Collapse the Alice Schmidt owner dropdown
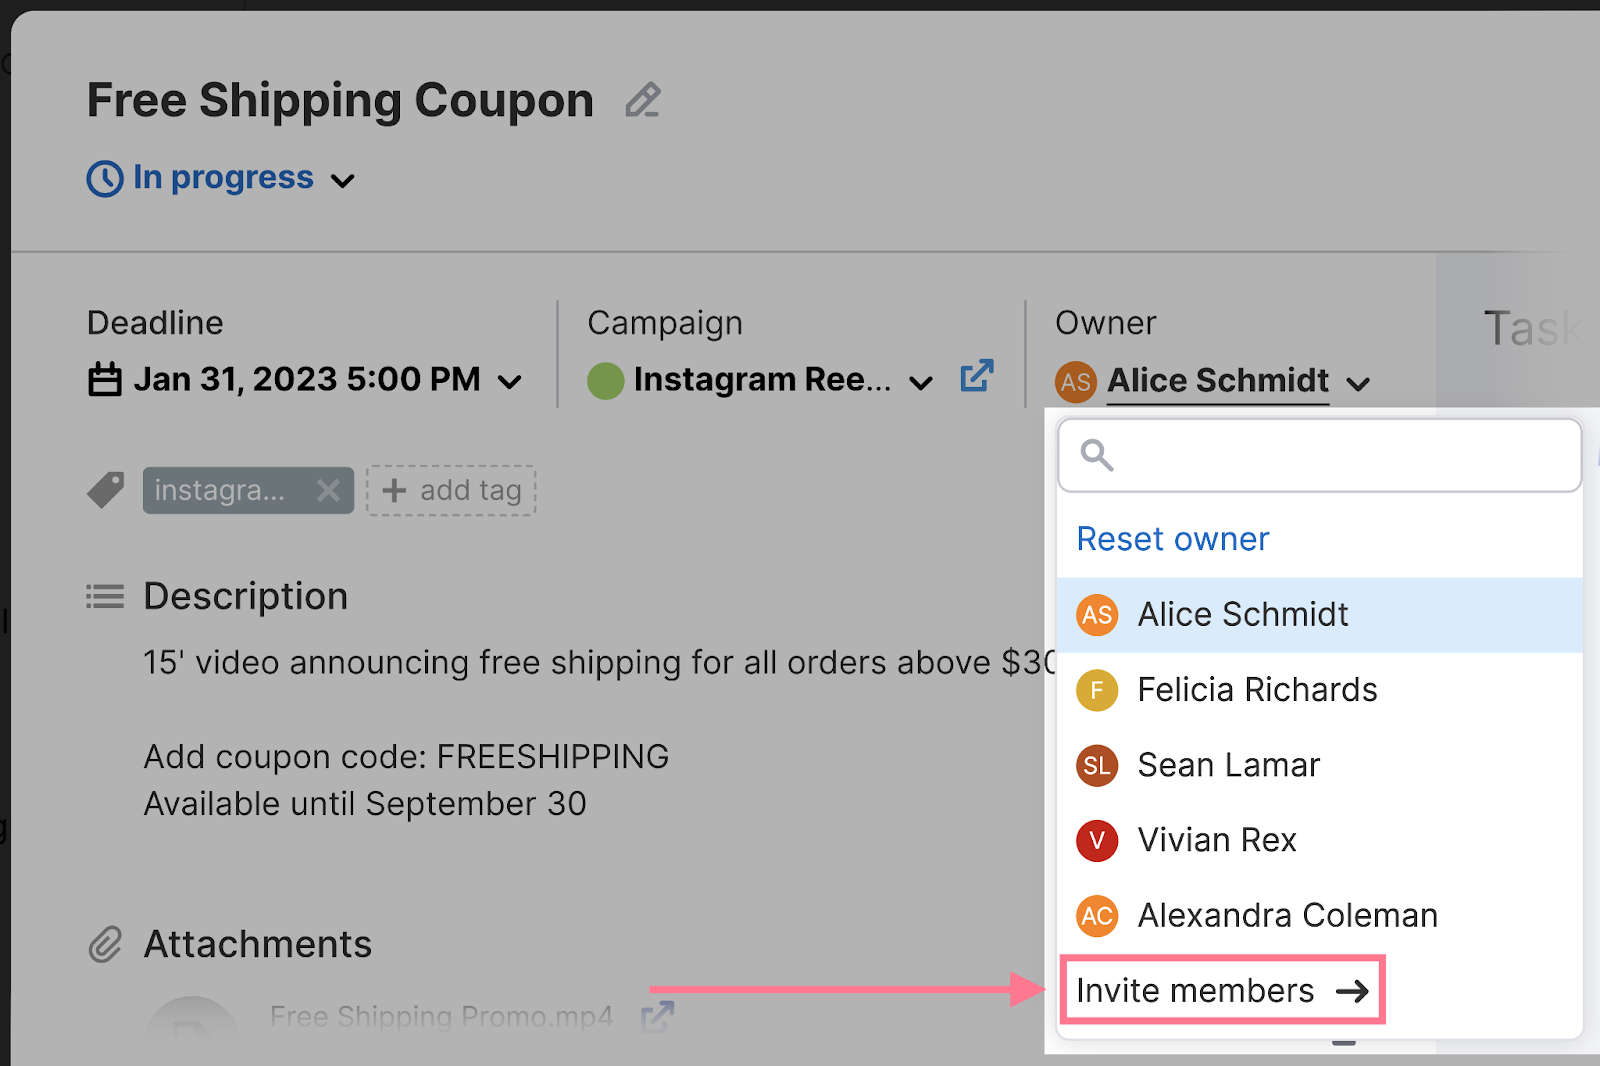This screenshot has height=1066, width=1600. click(x=1358, y=384)
